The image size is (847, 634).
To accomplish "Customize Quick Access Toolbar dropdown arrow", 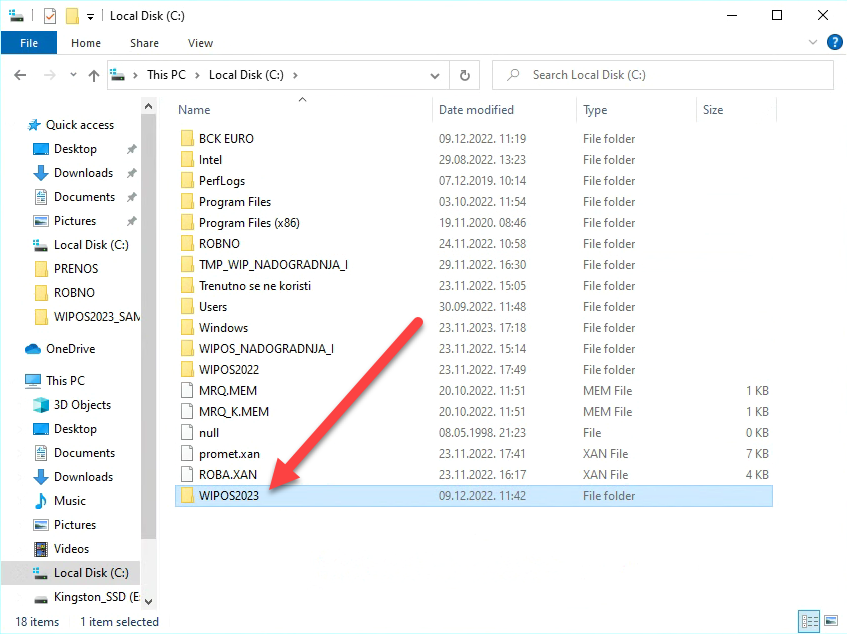I will coord(91,17).
